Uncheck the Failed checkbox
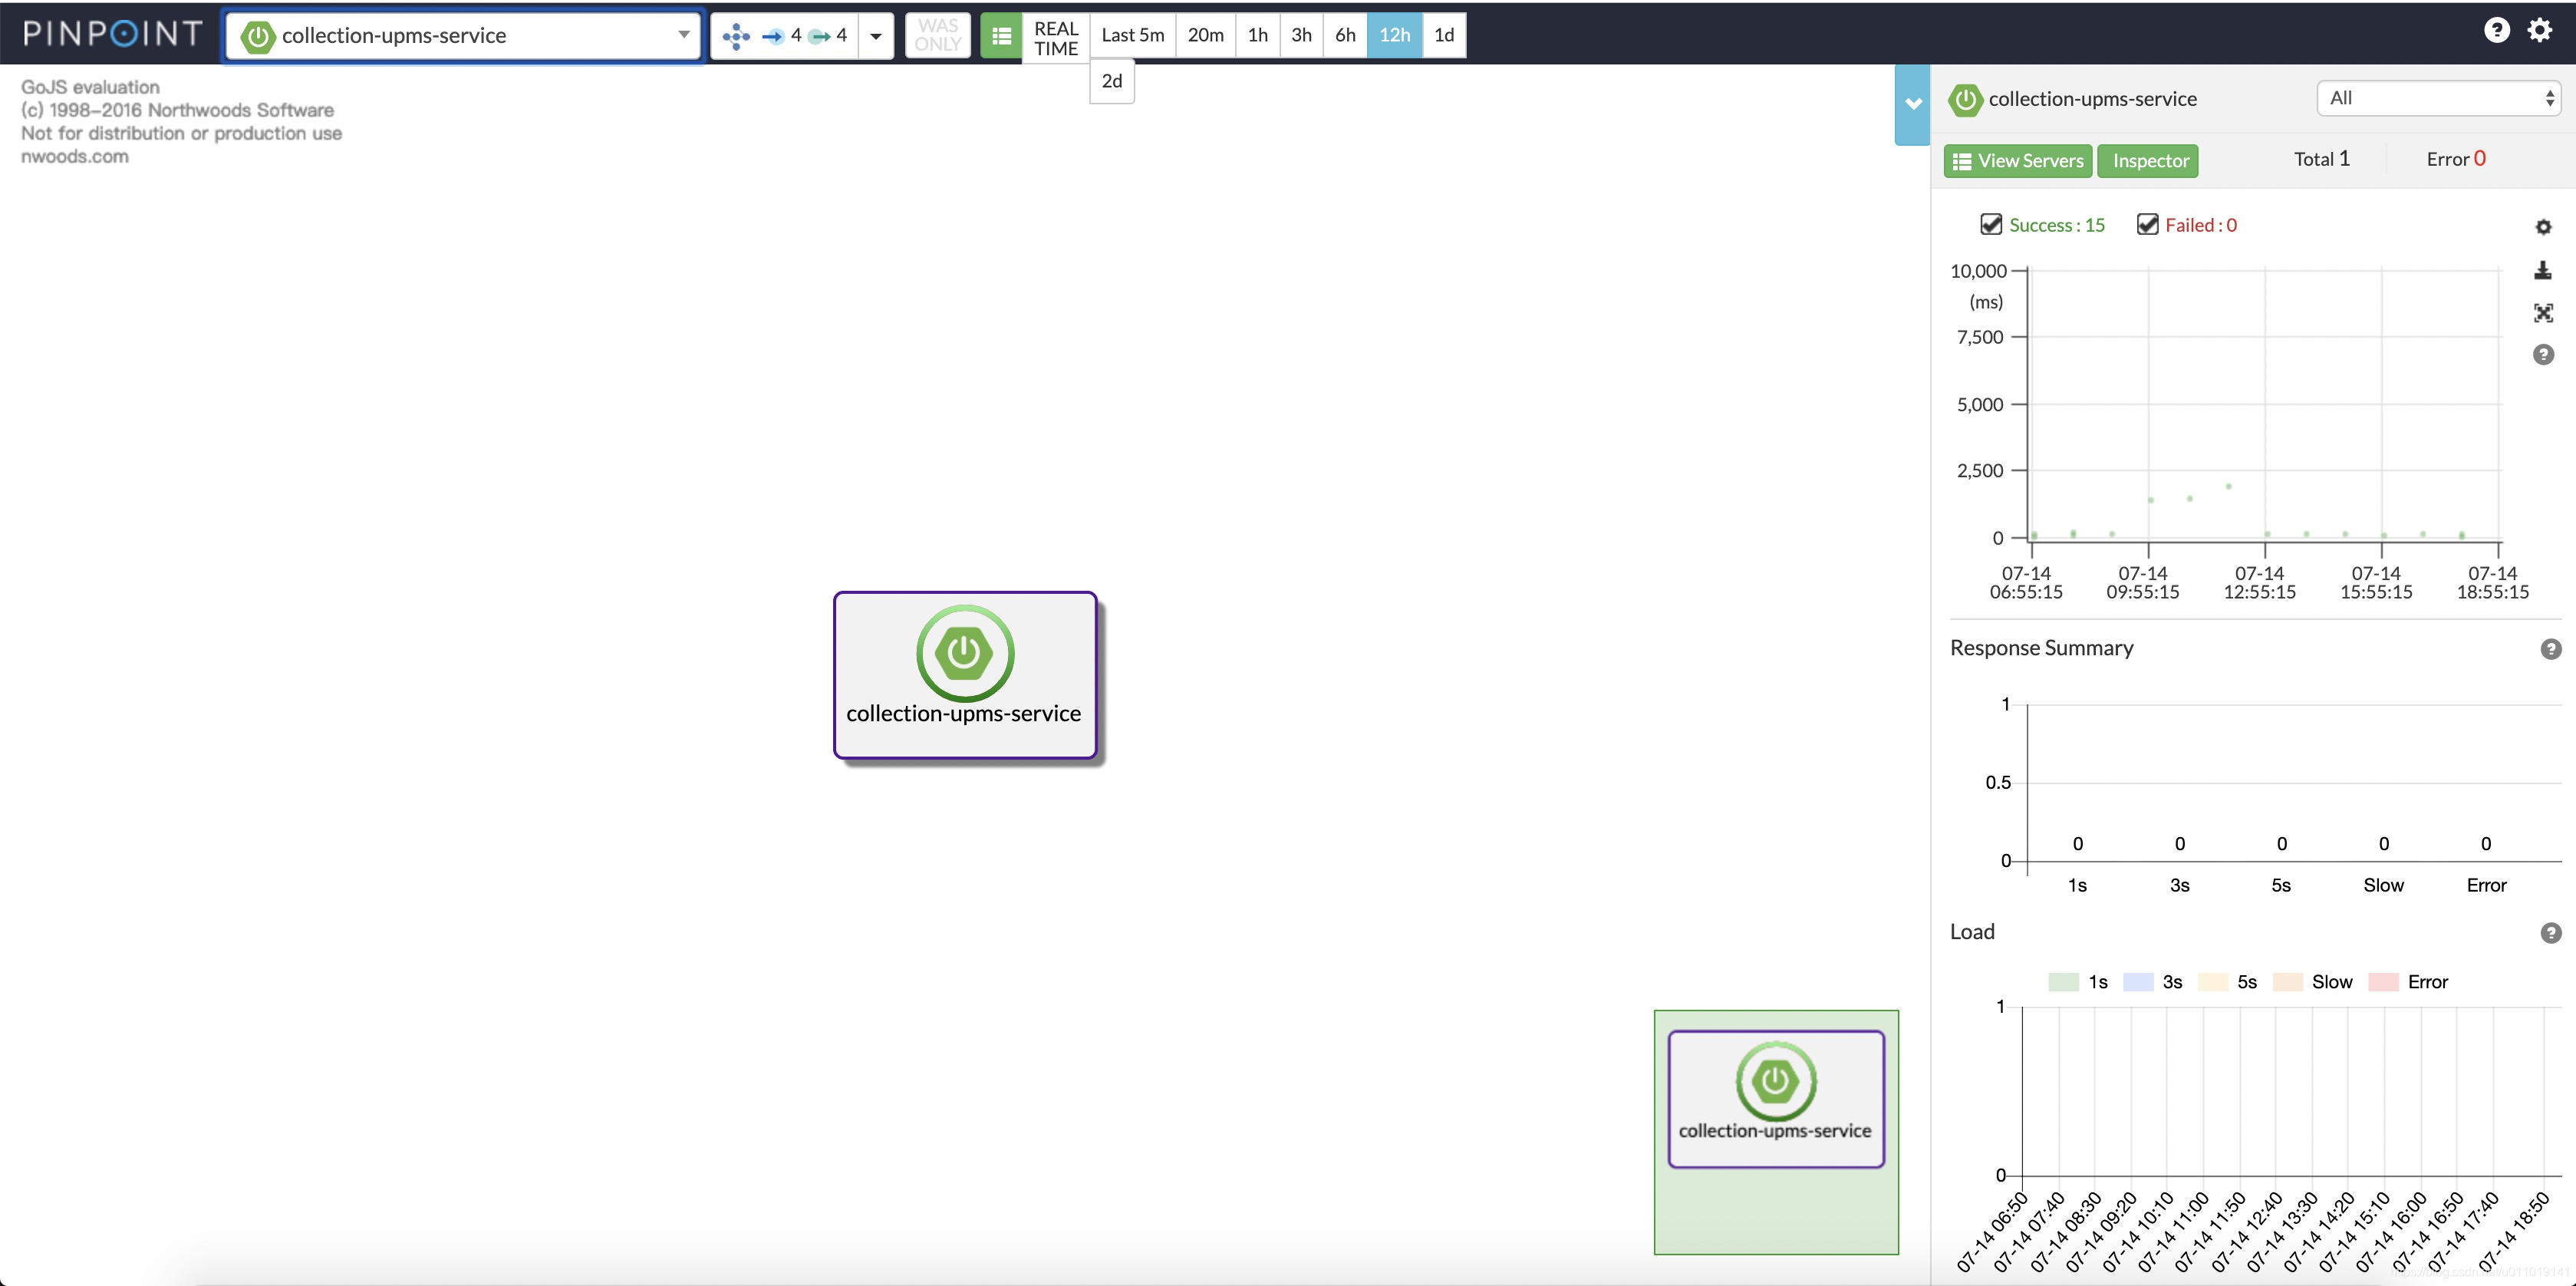 (2147, 224)
